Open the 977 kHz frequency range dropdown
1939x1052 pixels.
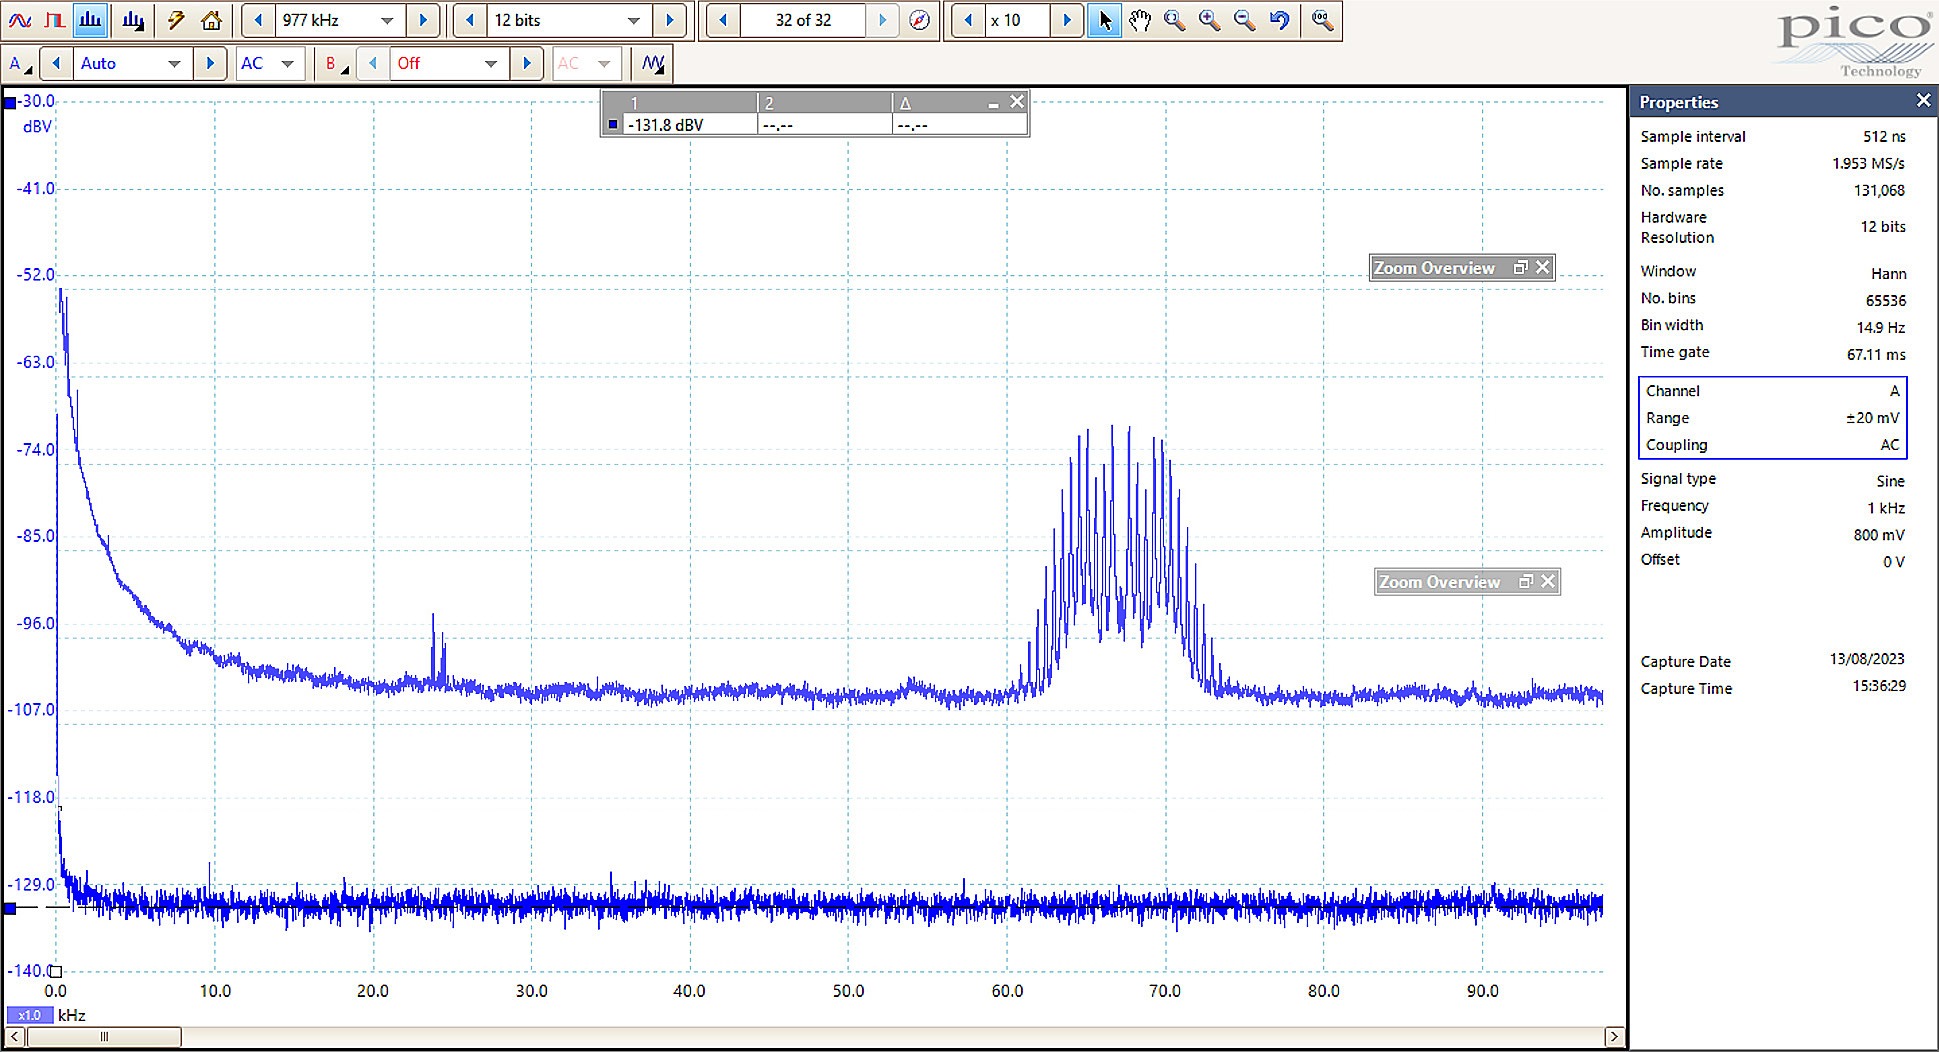(x=386, y=20)
